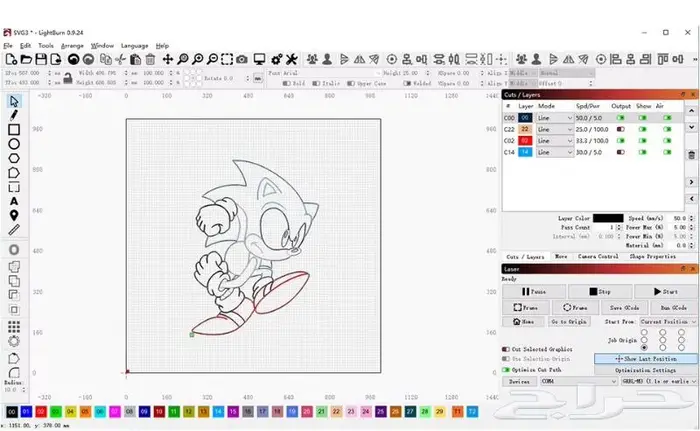Viewport: 700px width, 431px height.
Task: Open the Arrange menu
Action: coord(72,46)
